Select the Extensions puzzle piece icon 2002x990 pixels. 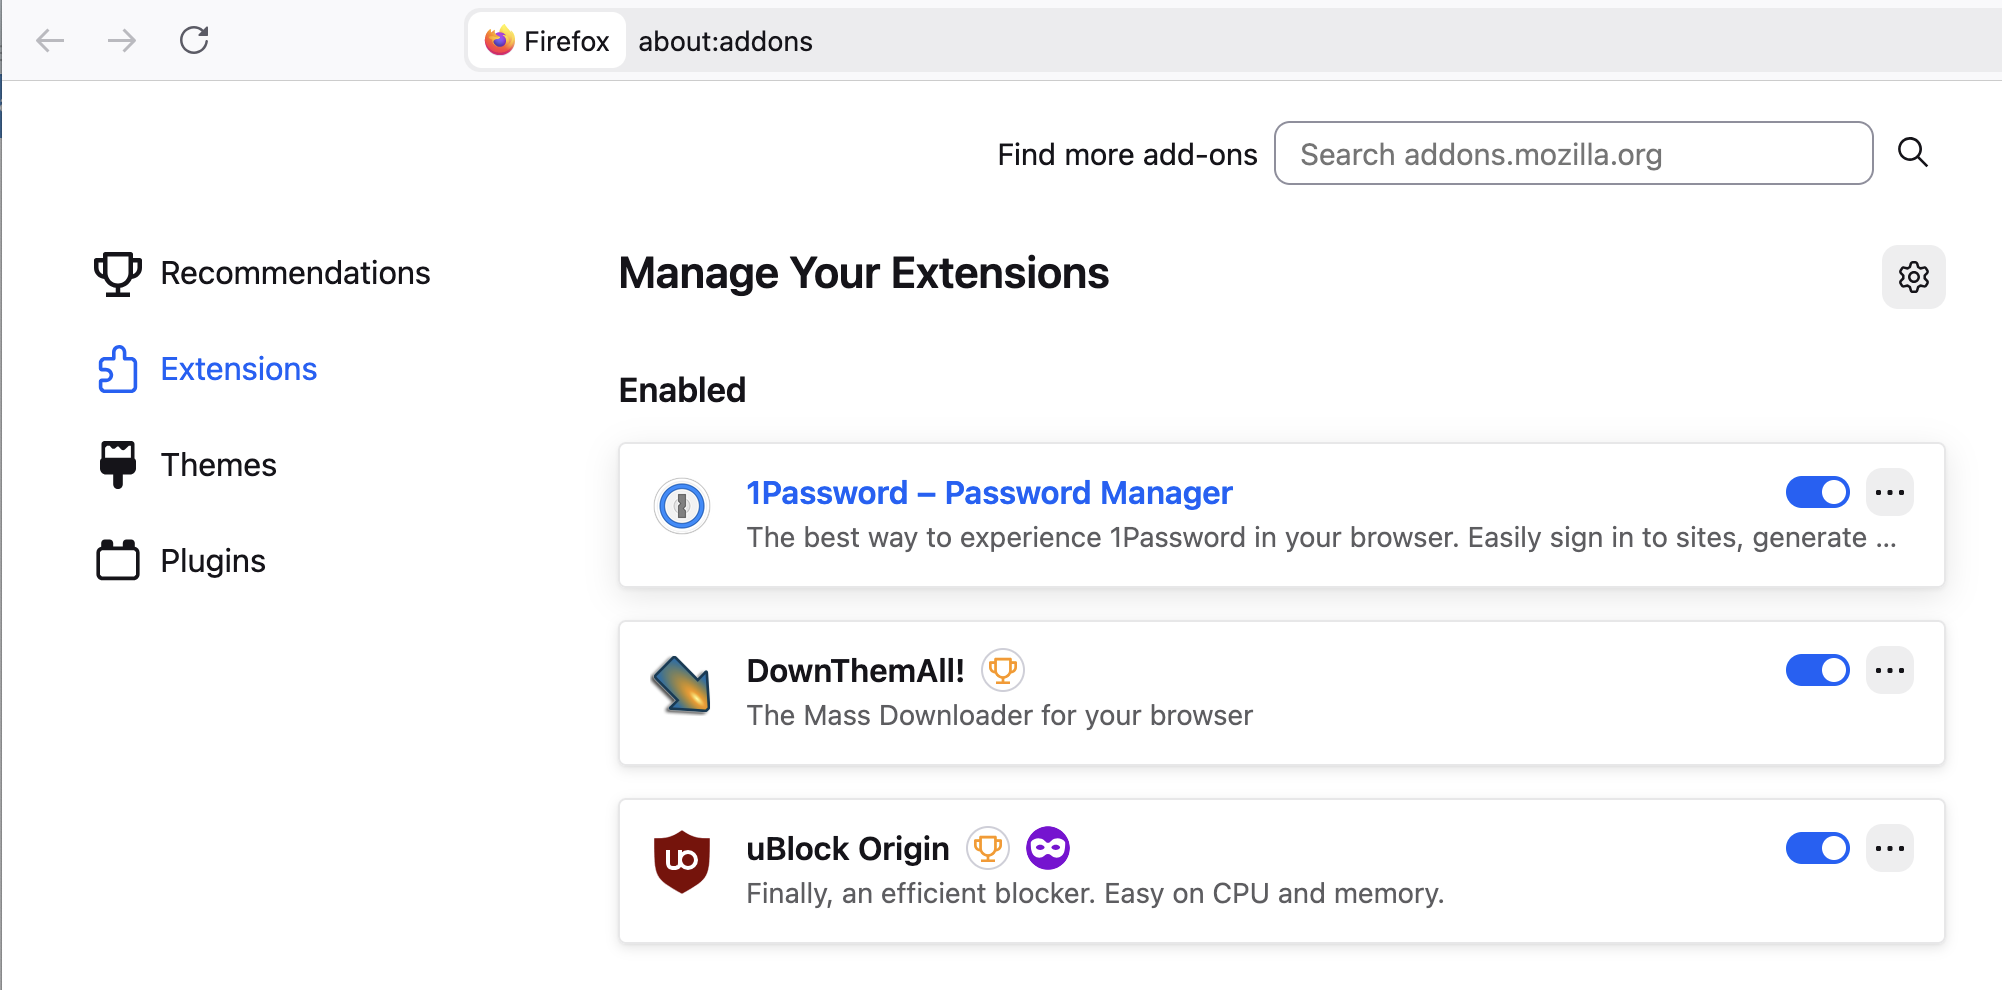point(117,368)
